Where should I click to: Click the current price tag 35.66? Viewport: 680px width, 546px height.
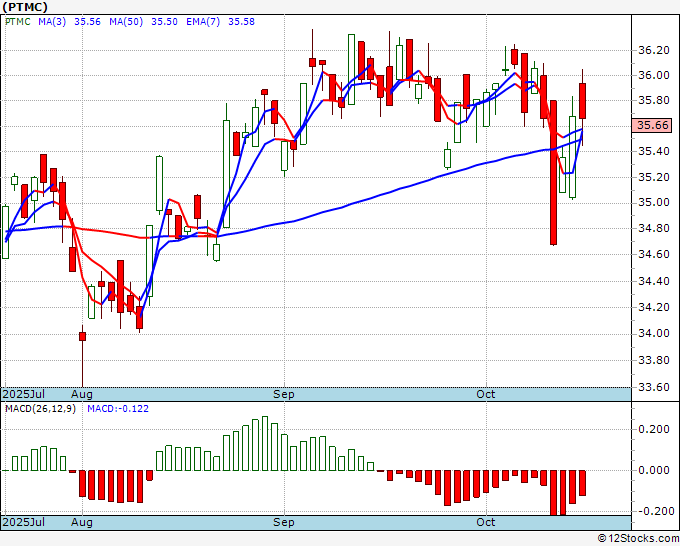coord(652,125)
